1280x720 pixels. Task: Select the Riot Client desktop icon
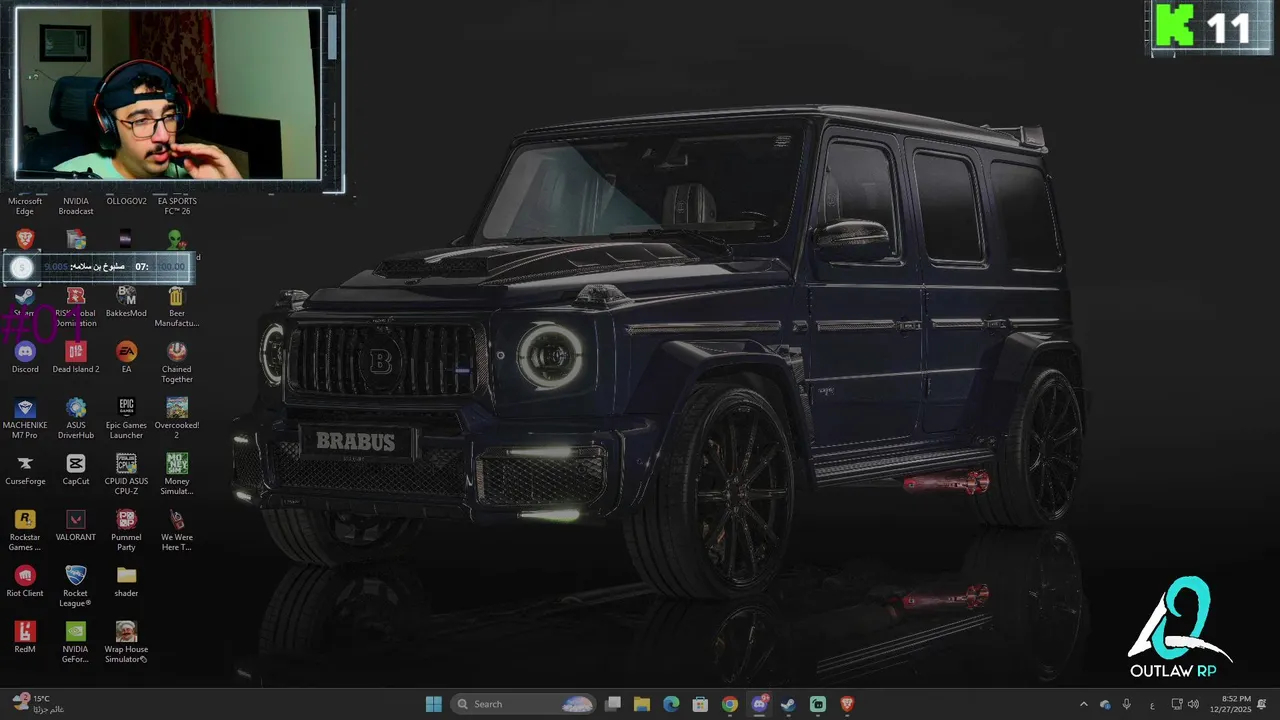(25, 581)
